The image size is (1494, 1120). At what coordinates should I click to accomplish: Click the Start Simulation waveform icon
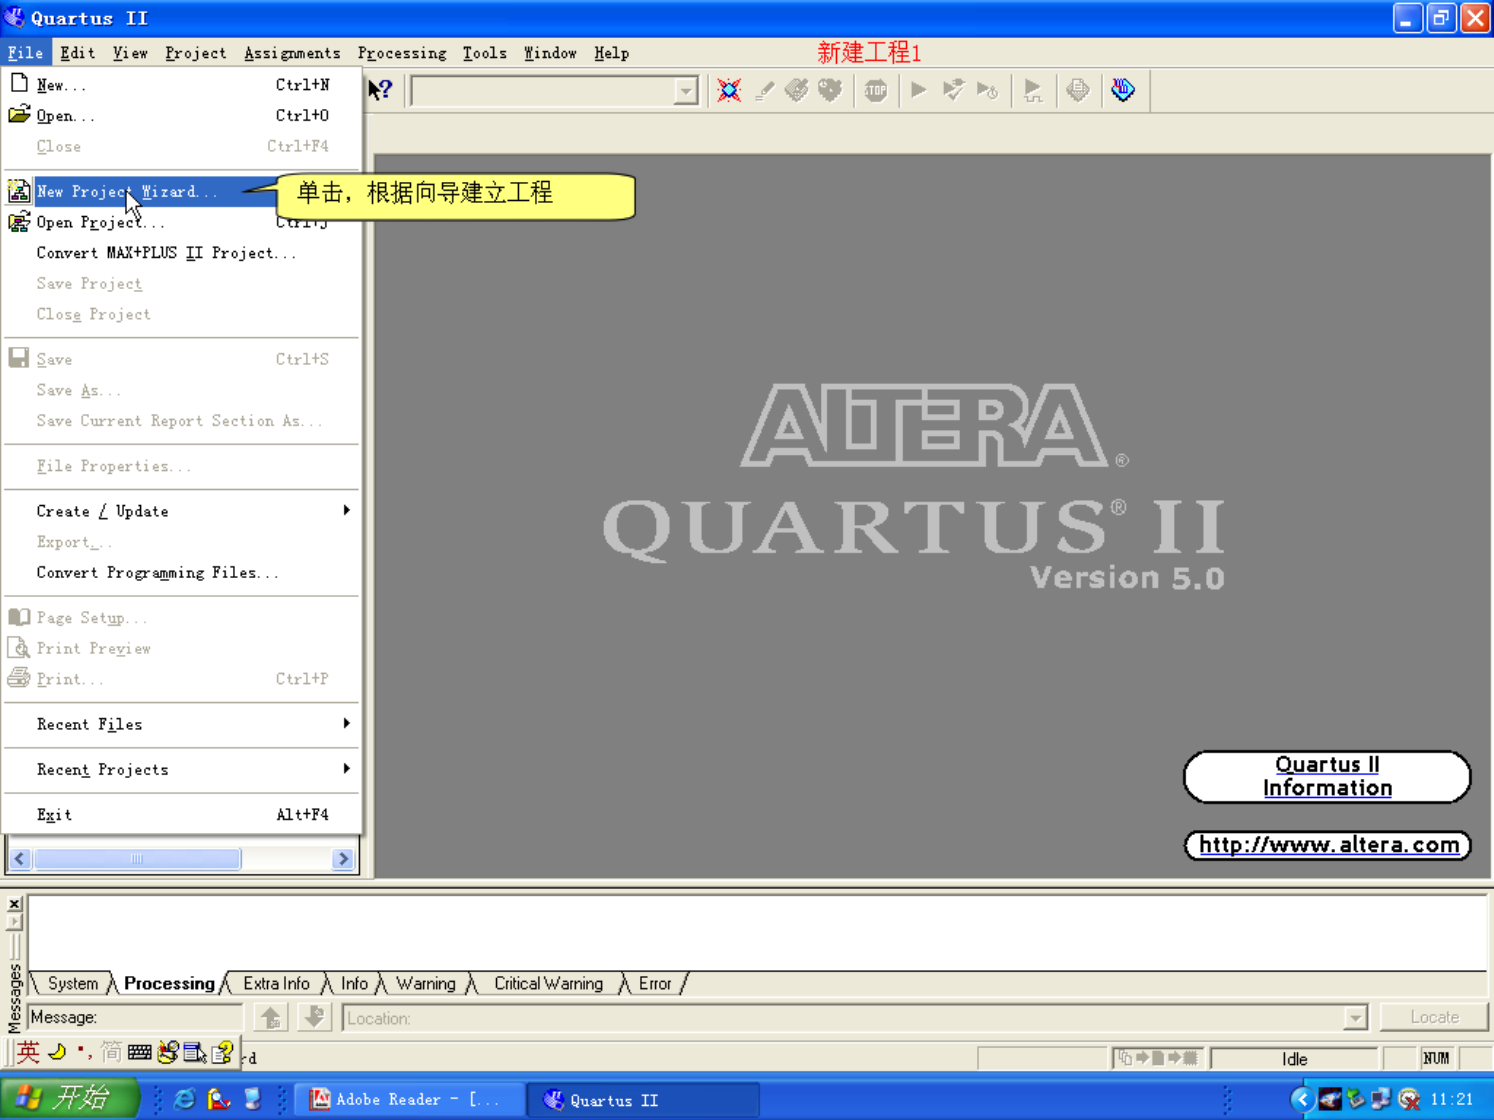click(1033, 90)
